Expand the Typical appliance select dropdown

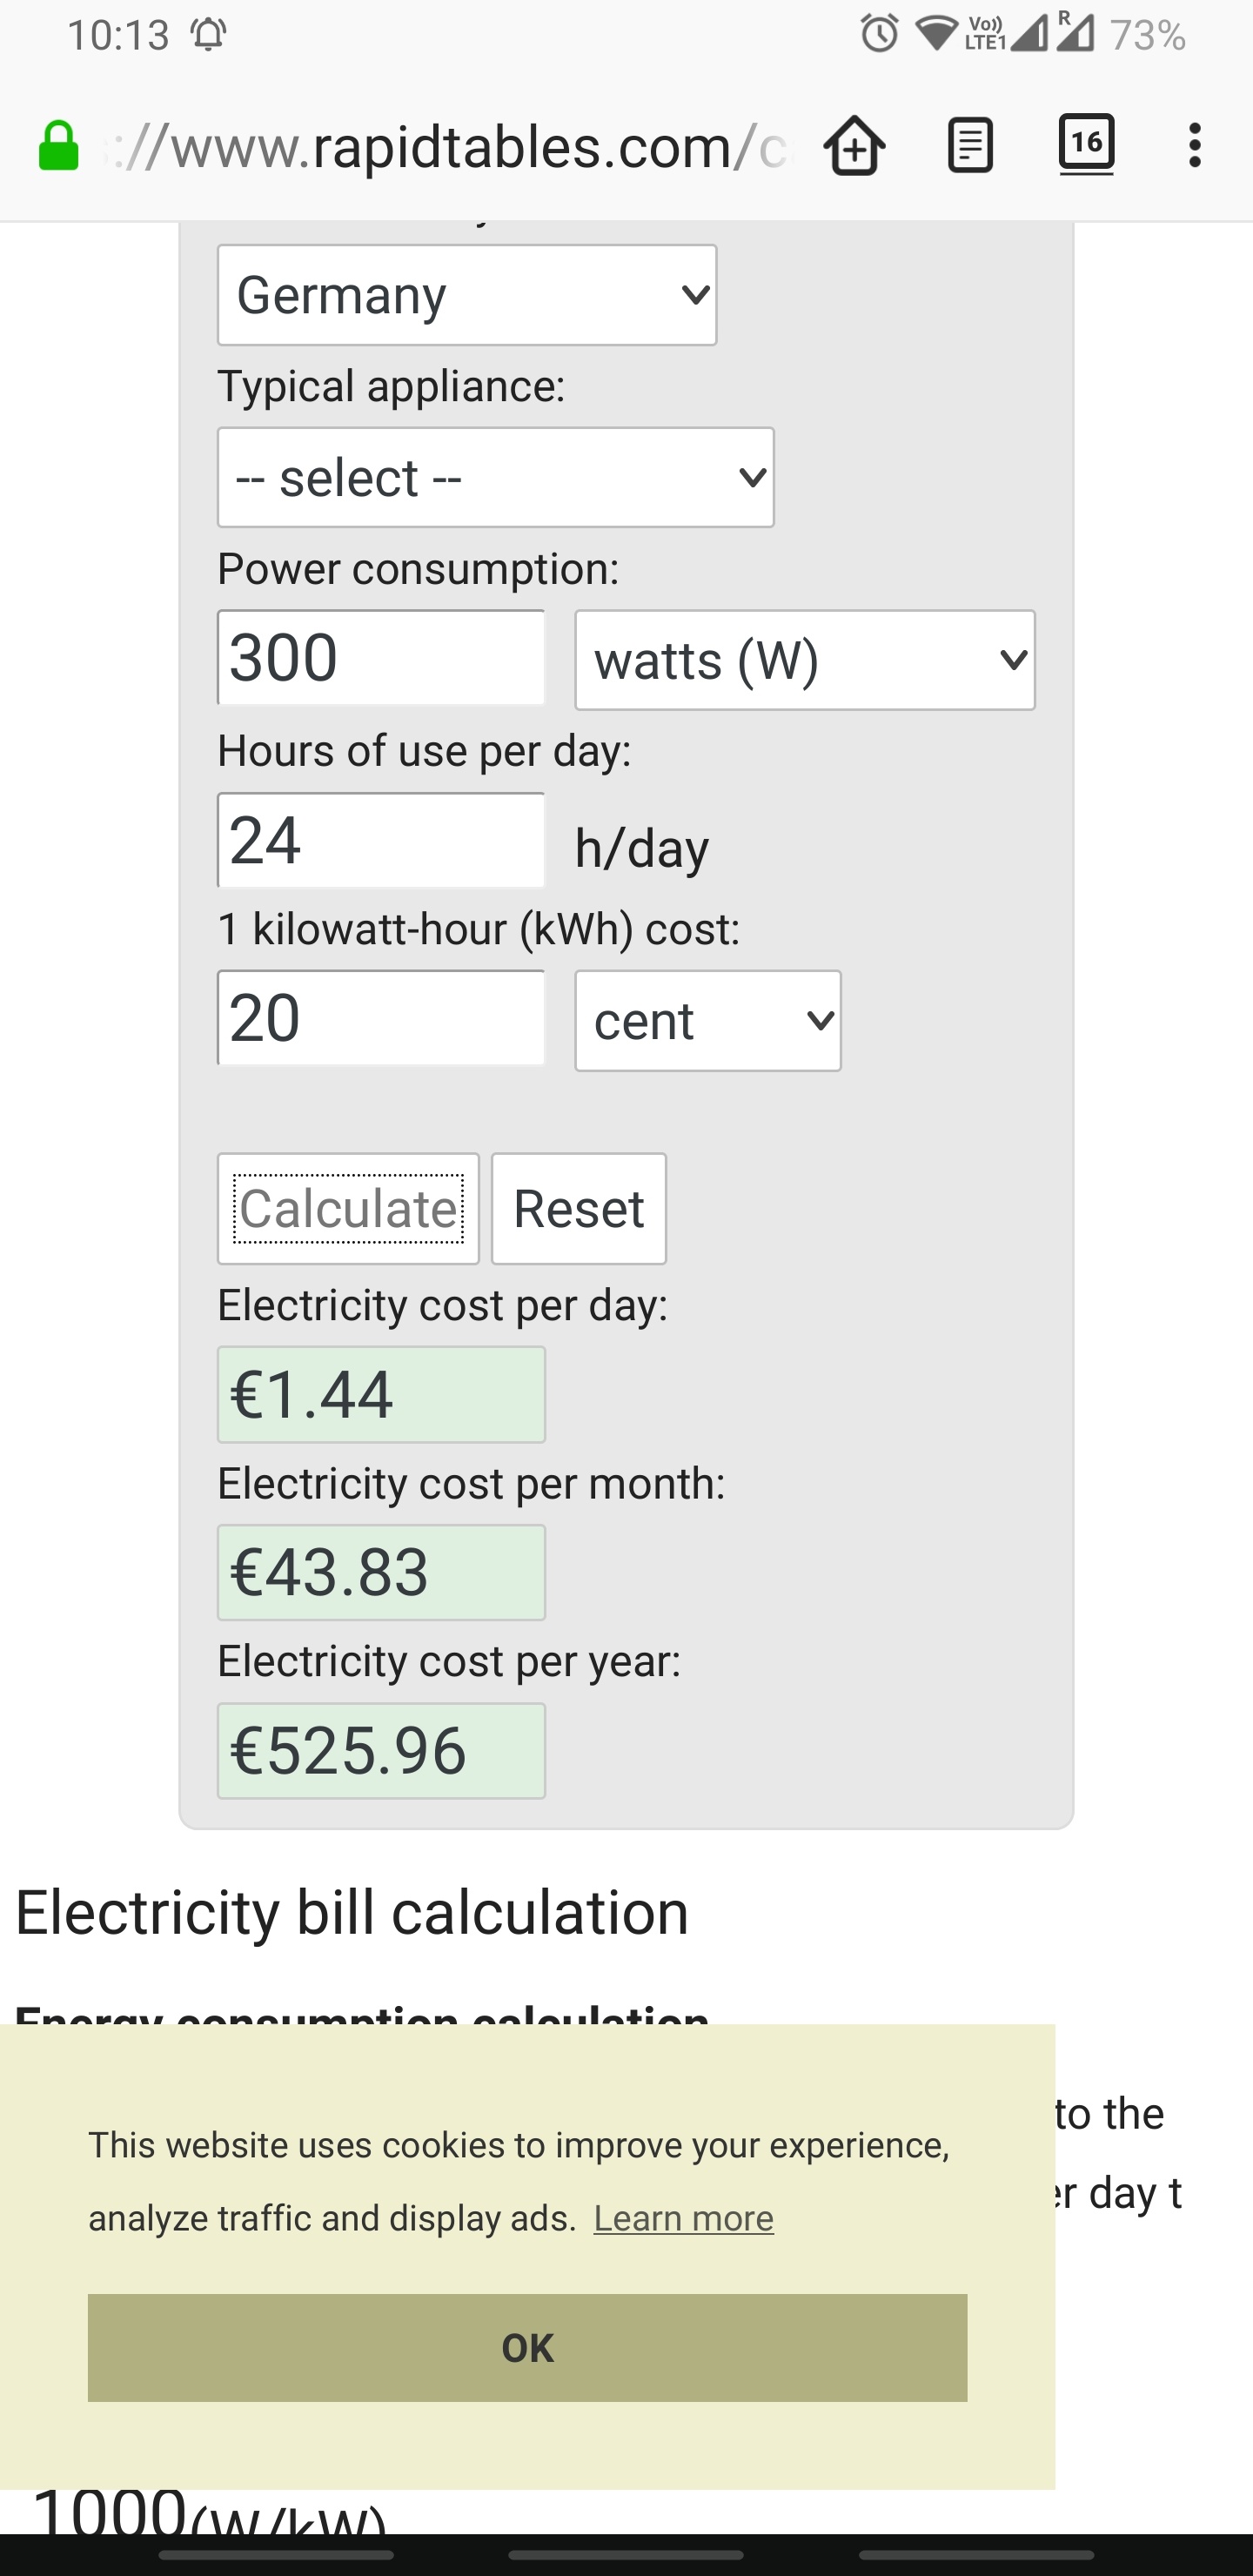click(496, 478)
